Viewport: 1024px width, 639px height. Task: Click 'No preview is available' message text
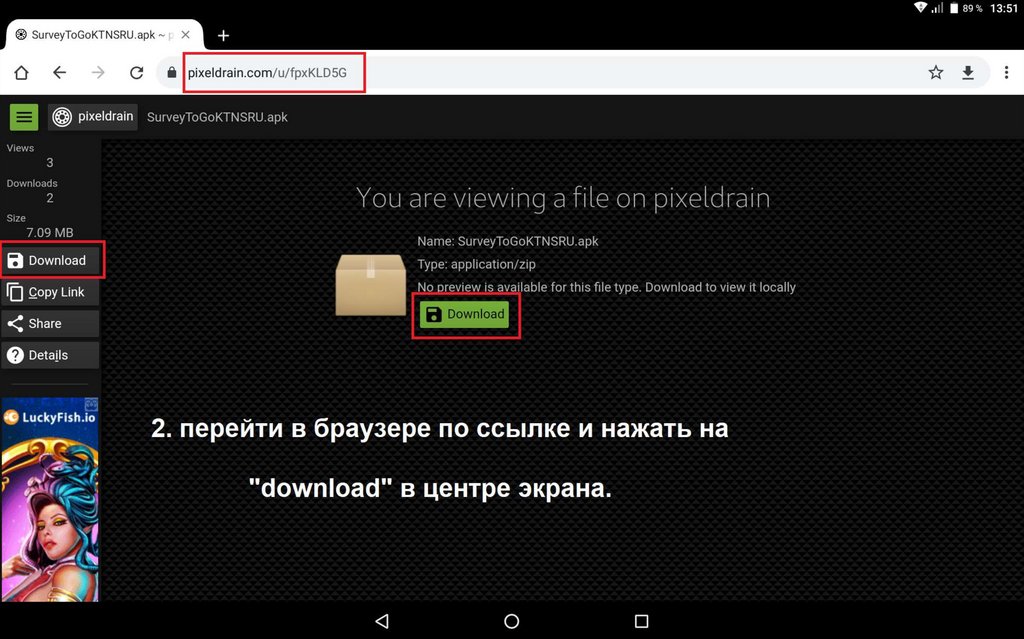(606, 287)
